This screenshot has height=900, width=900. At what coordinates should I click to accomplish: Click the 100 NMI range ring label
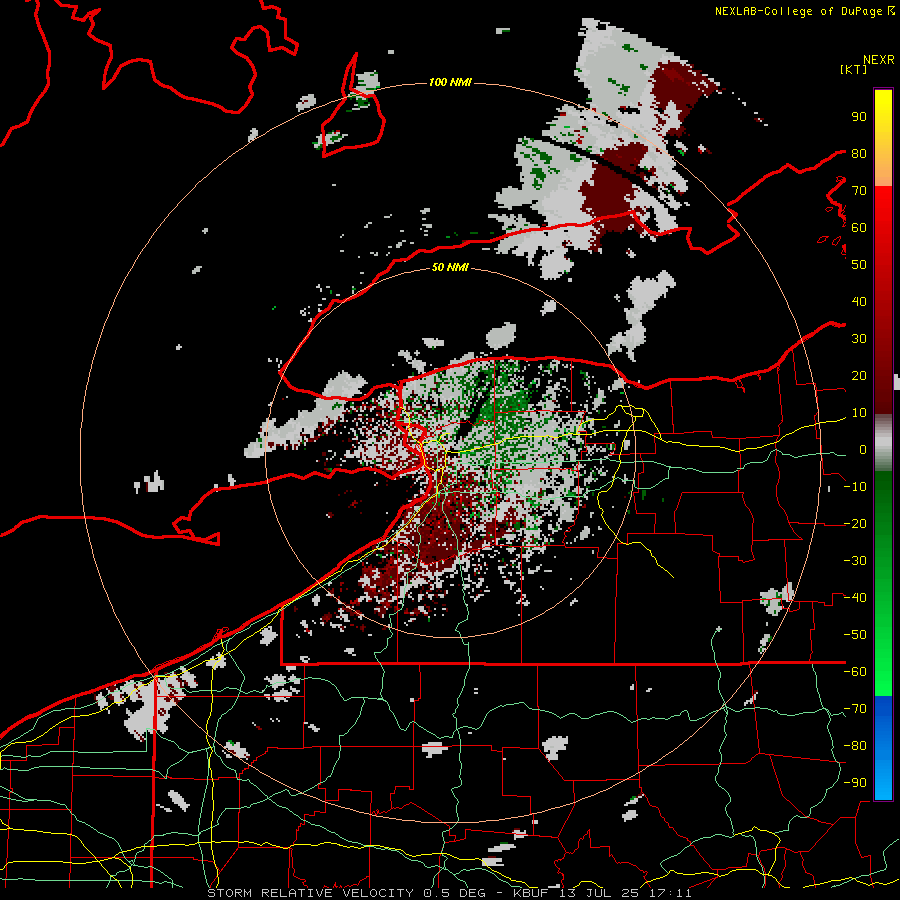point(450,83)
